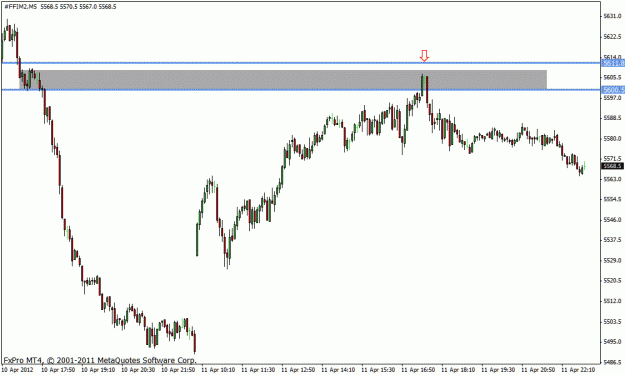Viewport: 625px width, 375px height.
Task: Click the 5563.0 price axis label
Action: tap(613, 179)
